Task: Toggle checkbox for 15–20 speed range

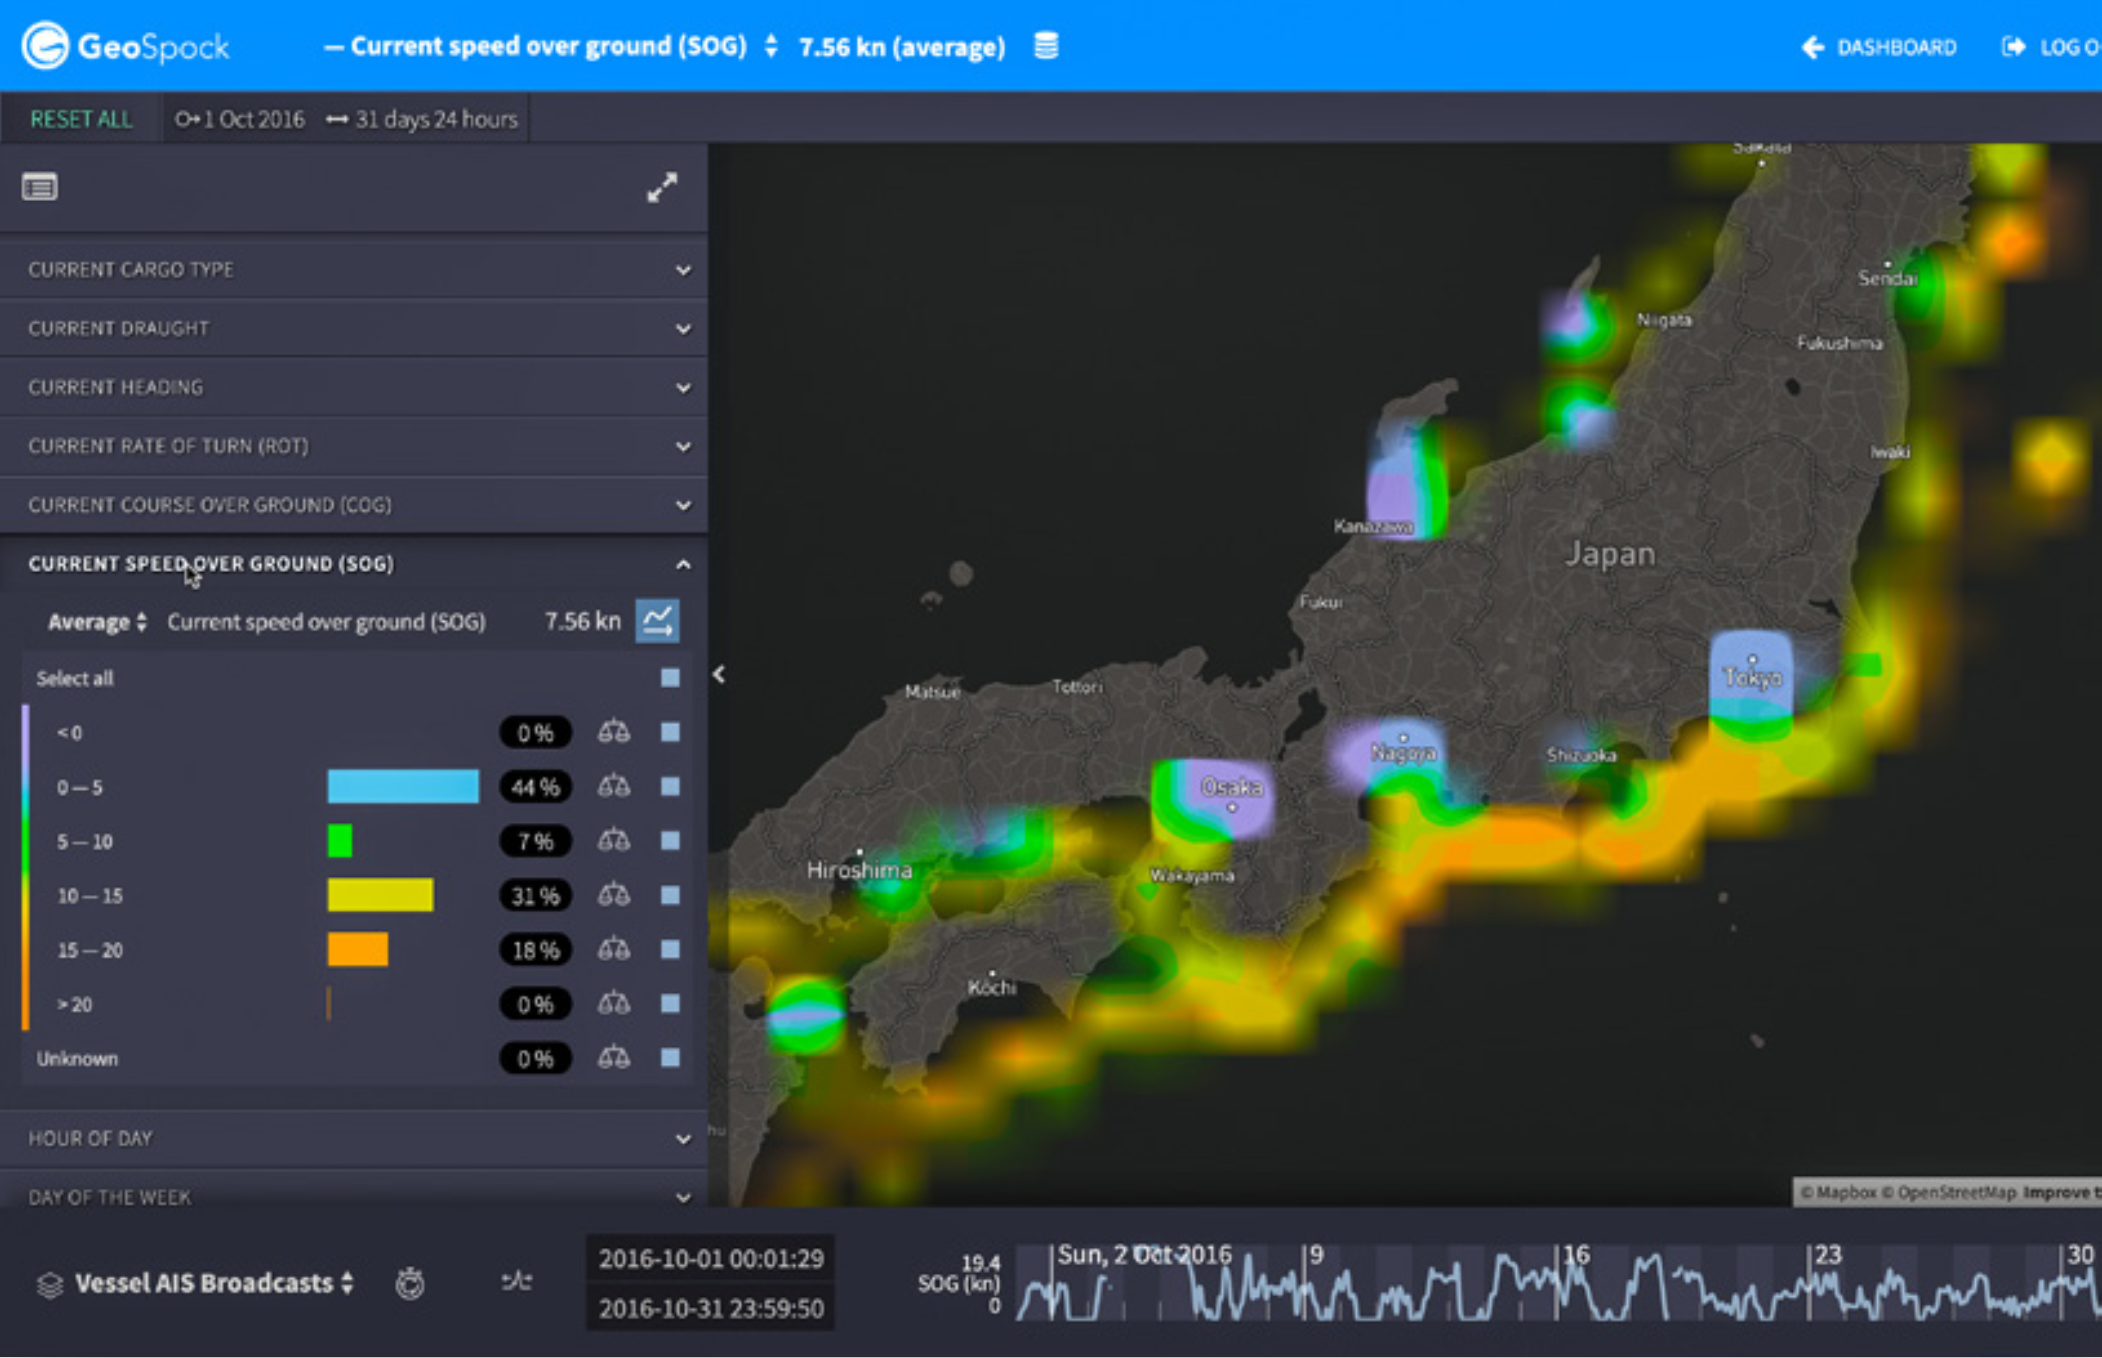Action: pos(670,948)
